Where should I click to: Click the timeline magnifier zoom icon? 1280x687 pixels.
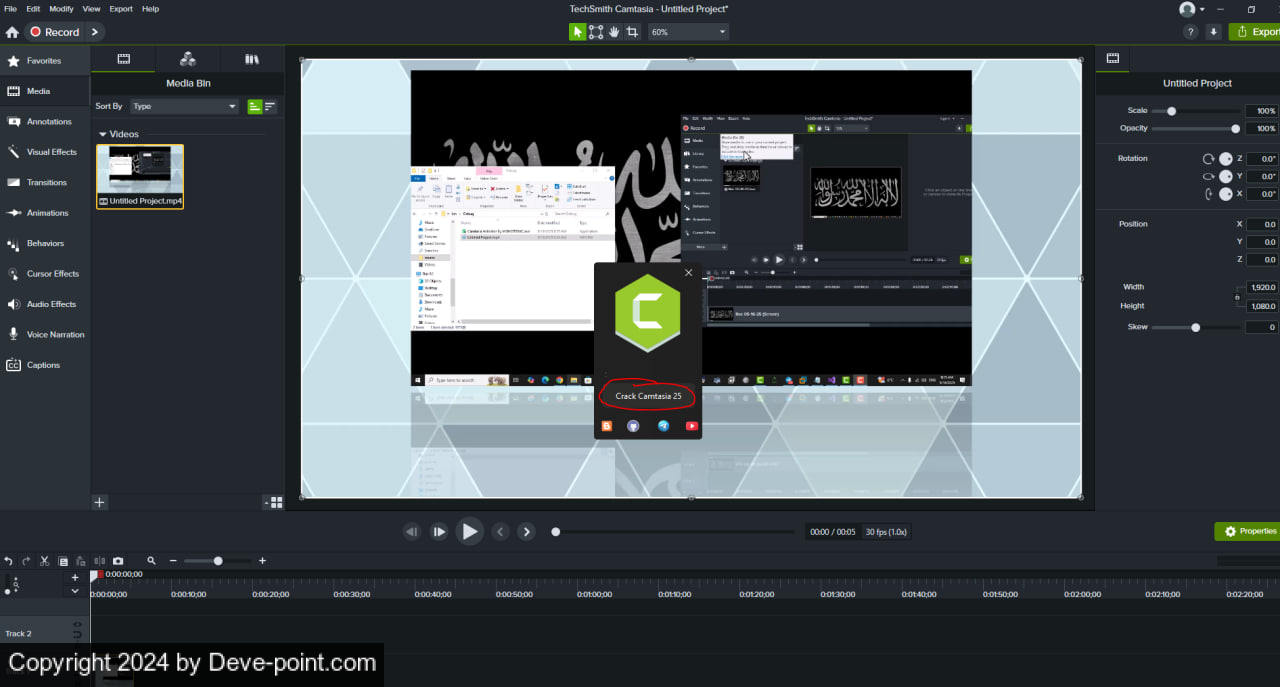[151, 561]
